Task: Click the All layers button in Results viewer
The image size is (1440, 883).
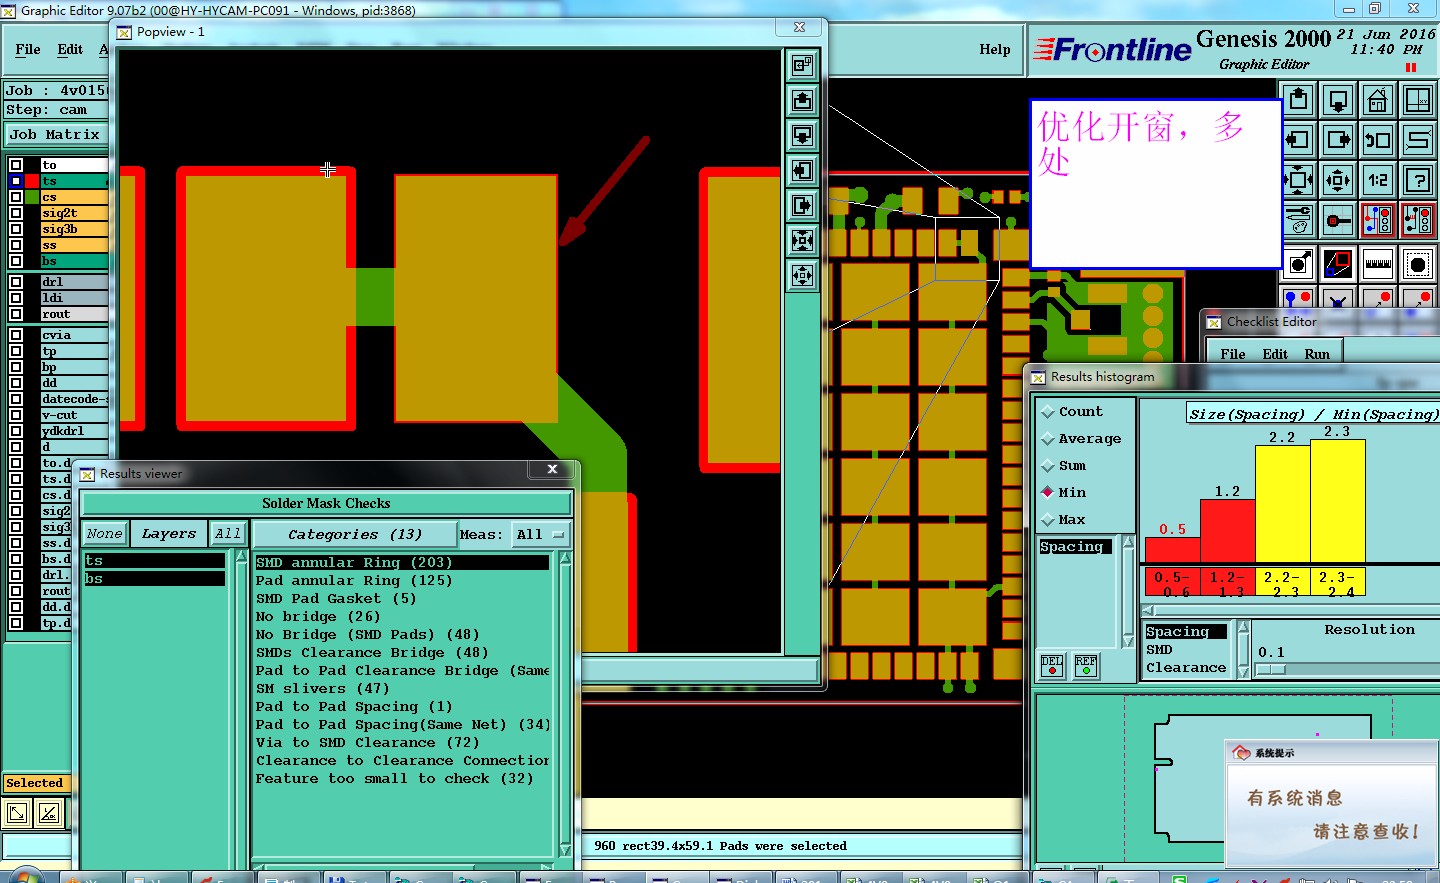Action: coord(228,534)
